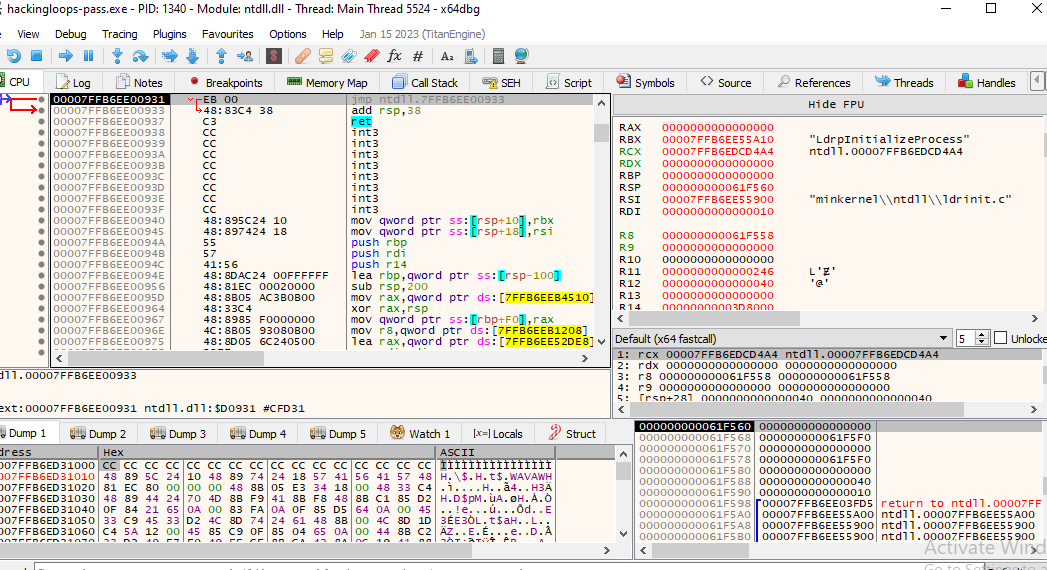Image resolution: width=1047 pixels, height=570 pixels.
Task: Click the fx Functions icon
Action: [394, 56]
